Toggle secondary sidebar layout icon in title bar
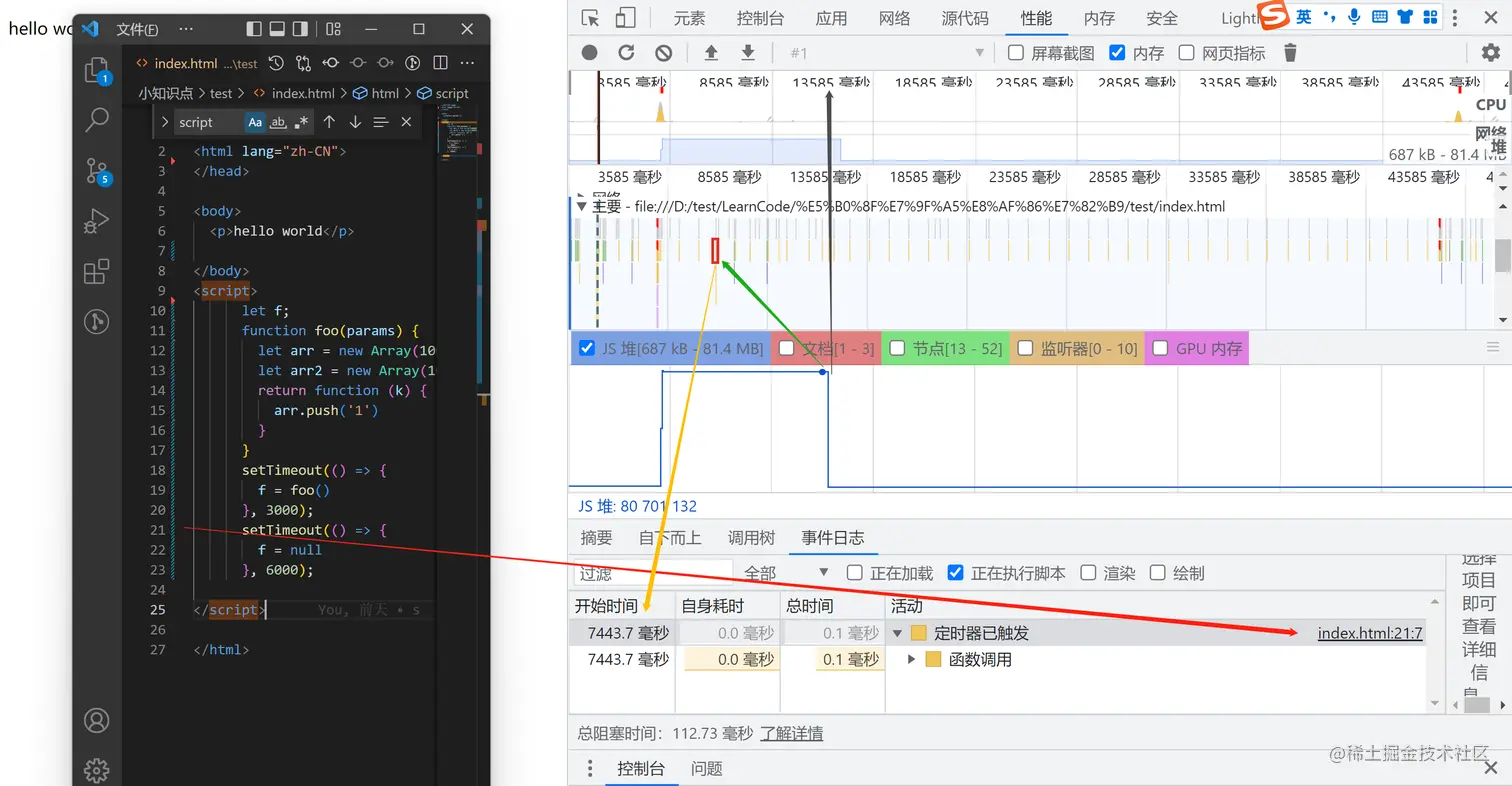 tap(301, 29)
